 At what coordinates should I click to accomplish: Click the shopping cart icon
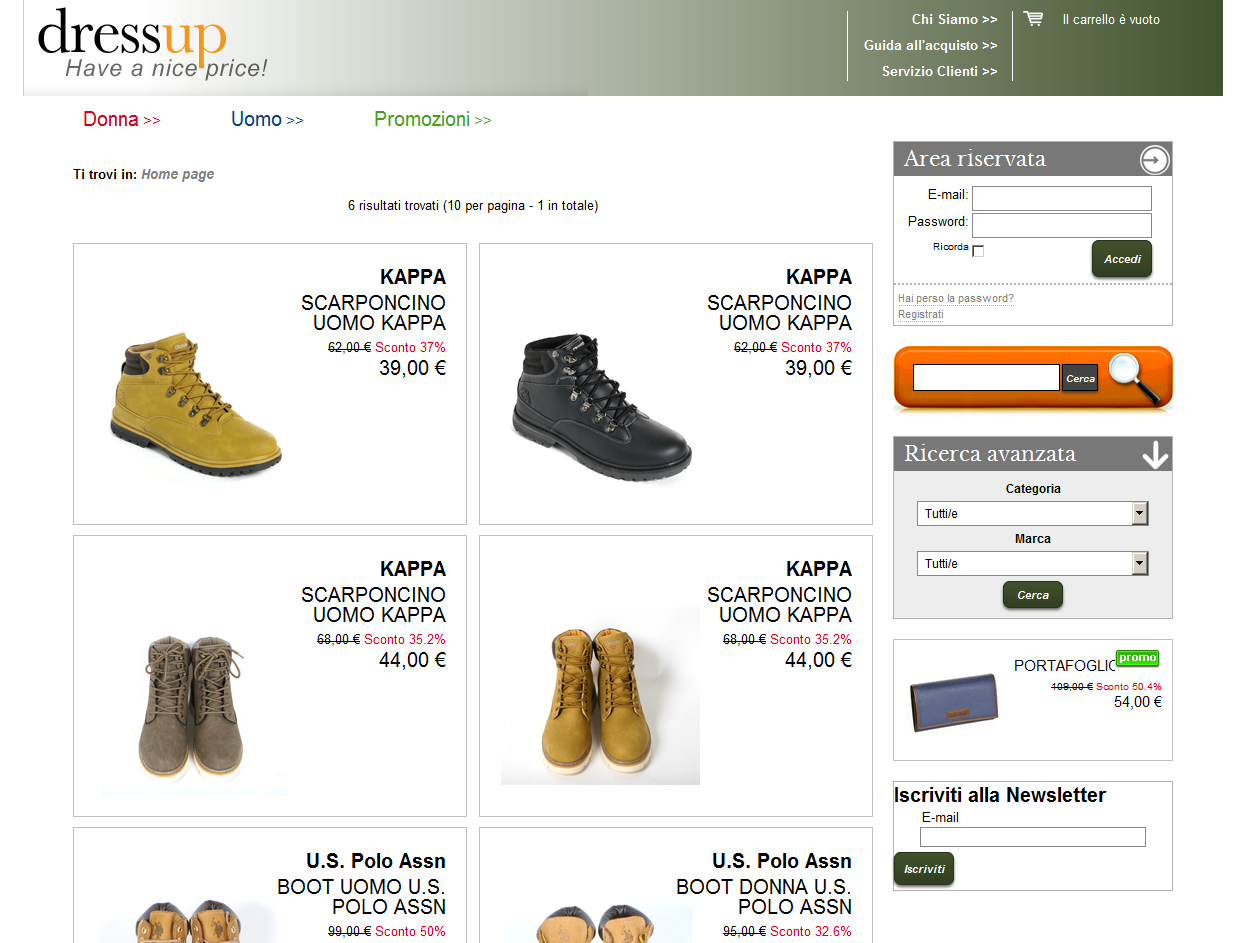[x=1033, y=19]
